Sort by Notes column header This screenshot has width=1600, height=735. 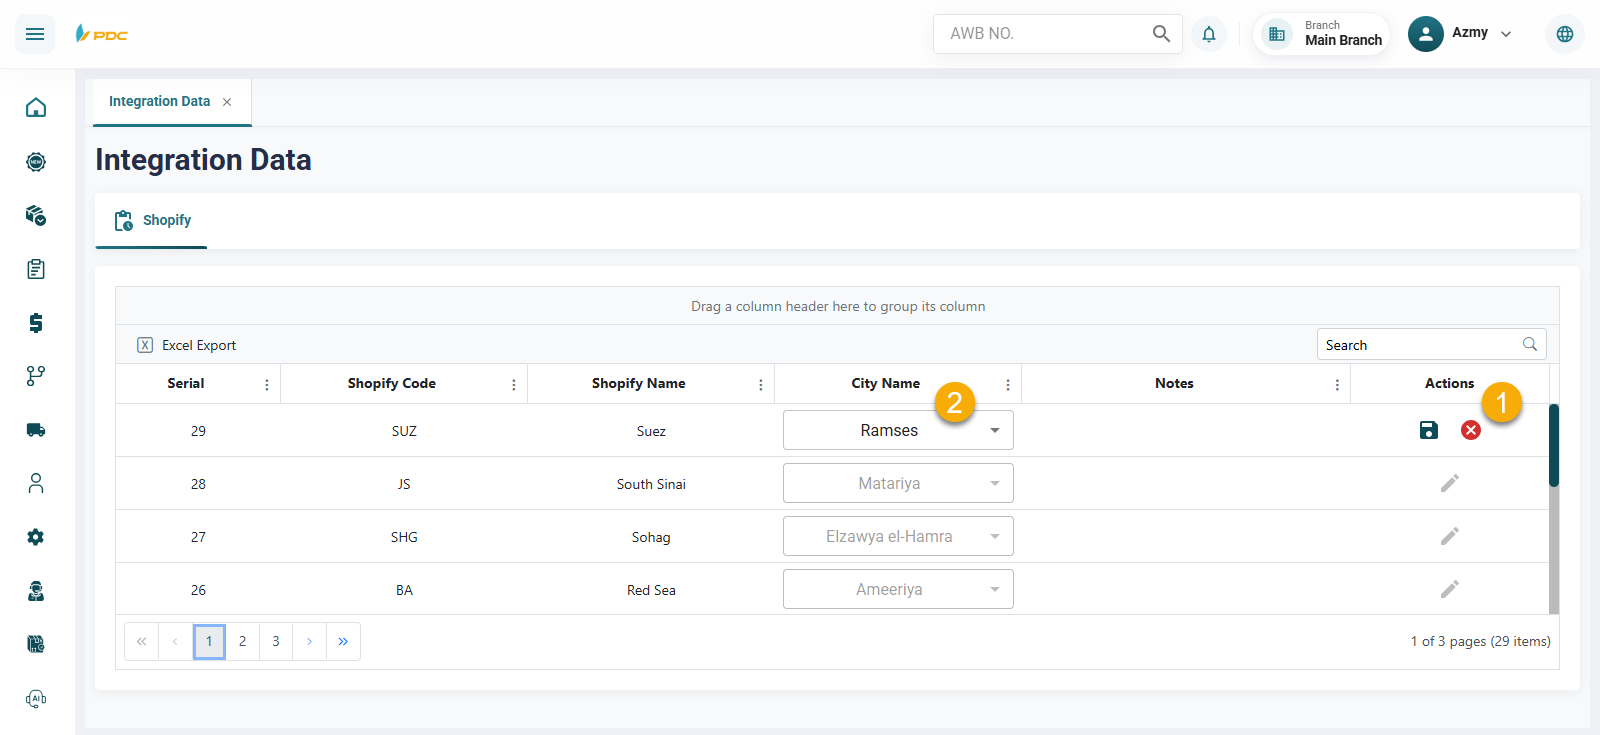click(1174, 383)
